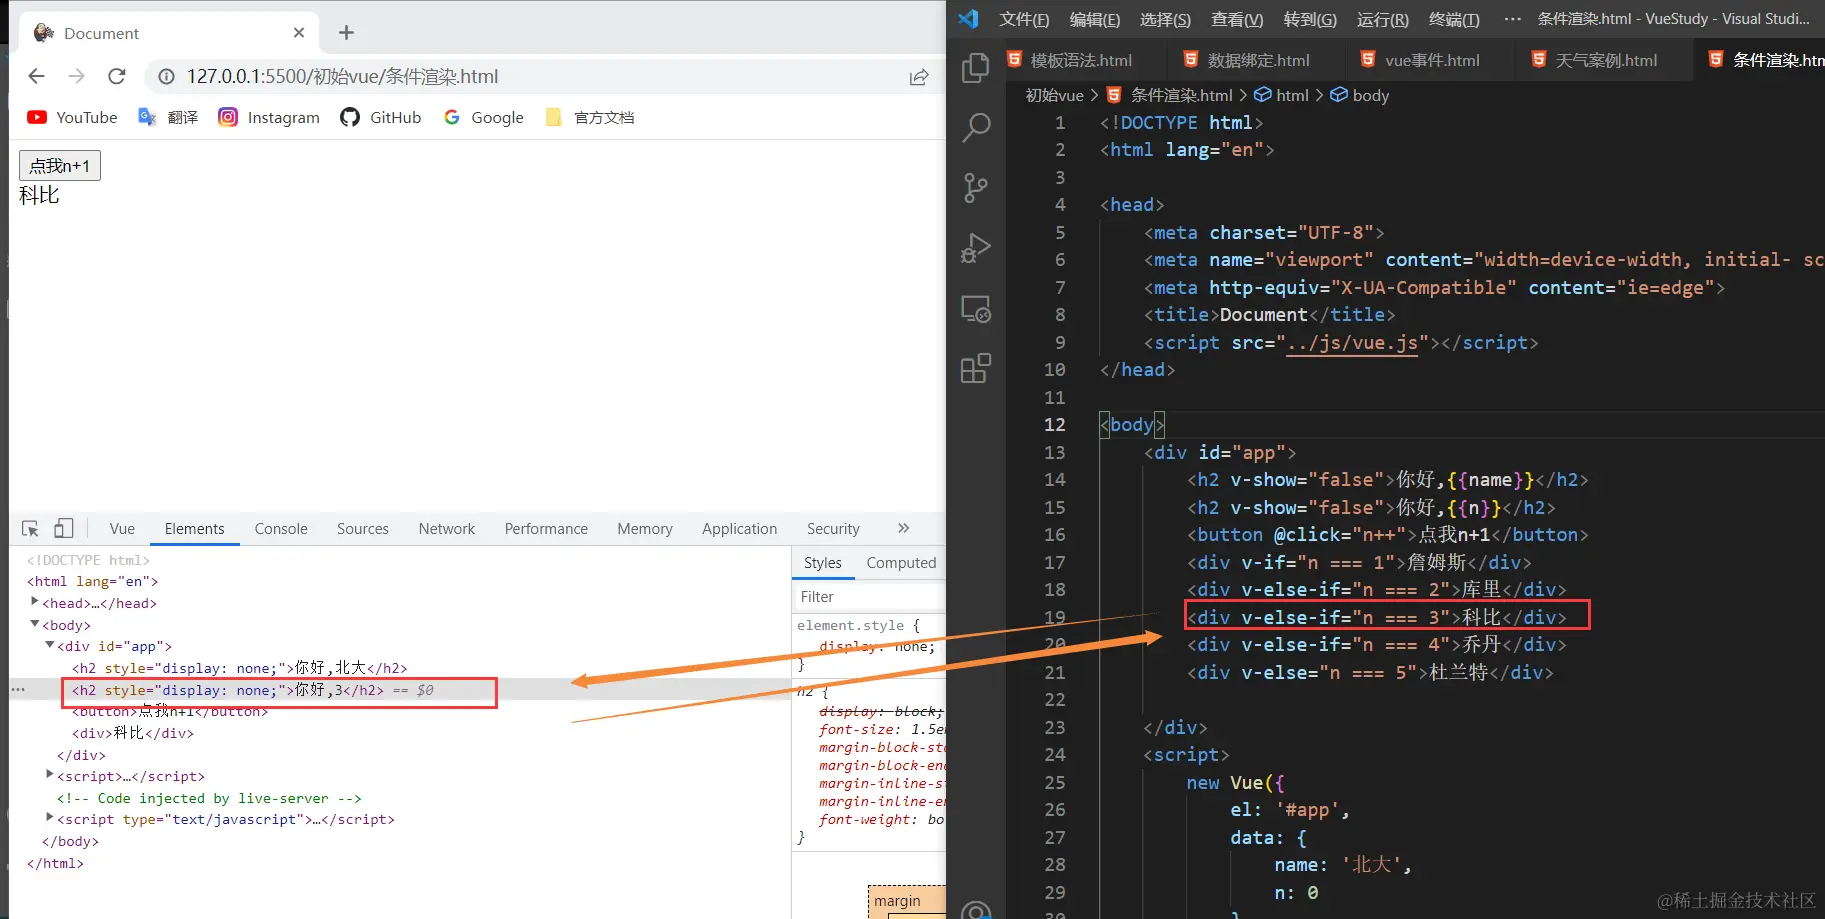
Task: Expand the head node in DOM tree
Action: coord(35,602)
